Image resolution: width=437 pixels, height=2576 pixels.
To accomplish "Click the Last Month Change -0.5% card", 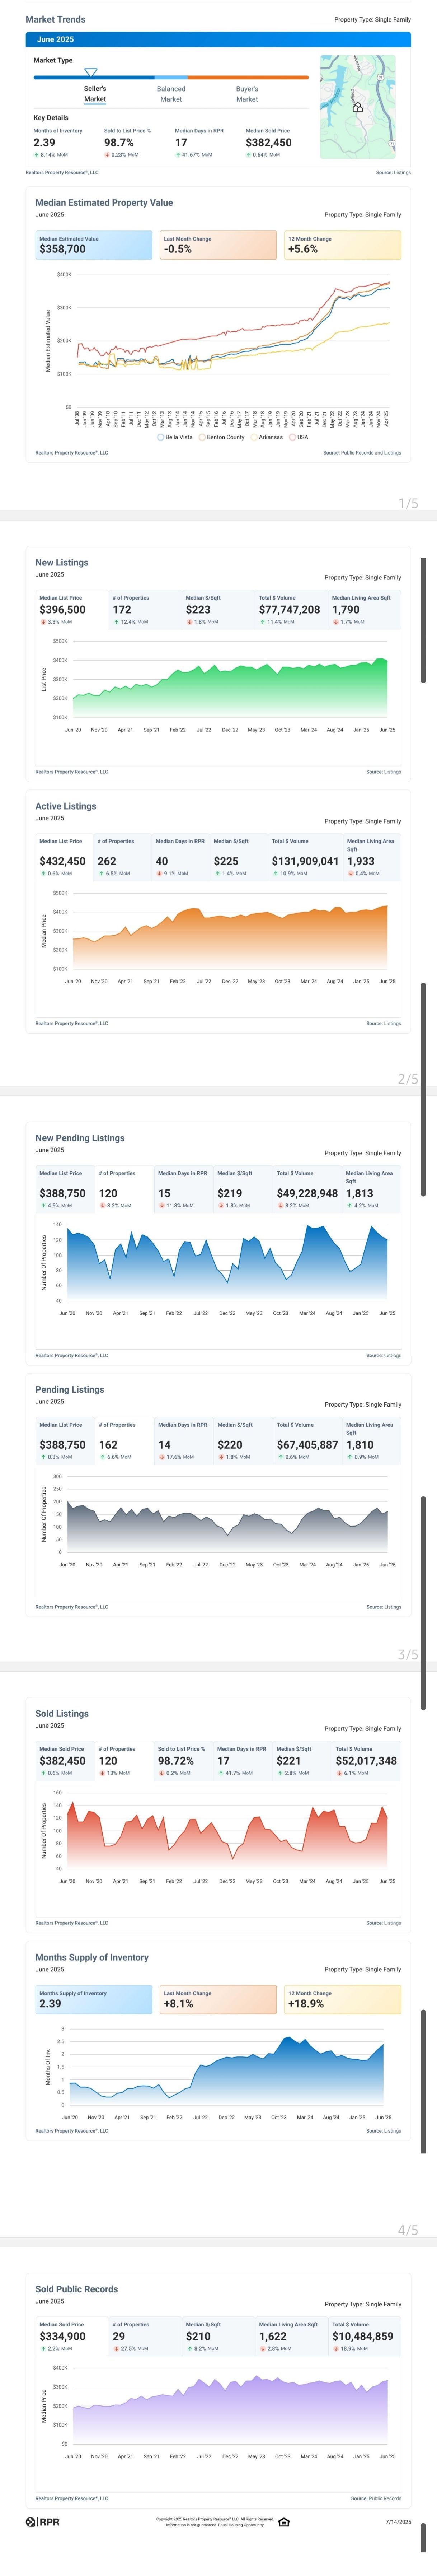I will click(x=218, y=245).
